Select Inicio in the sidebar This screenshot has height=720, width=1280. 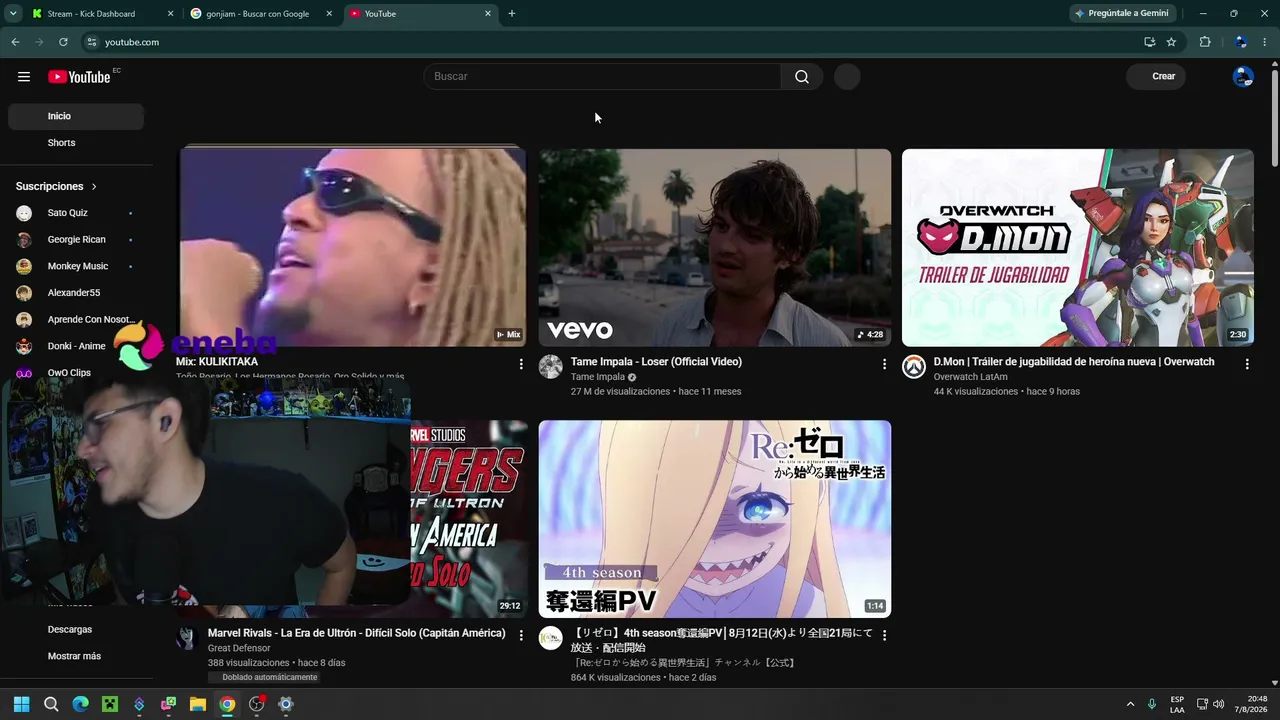76,116
